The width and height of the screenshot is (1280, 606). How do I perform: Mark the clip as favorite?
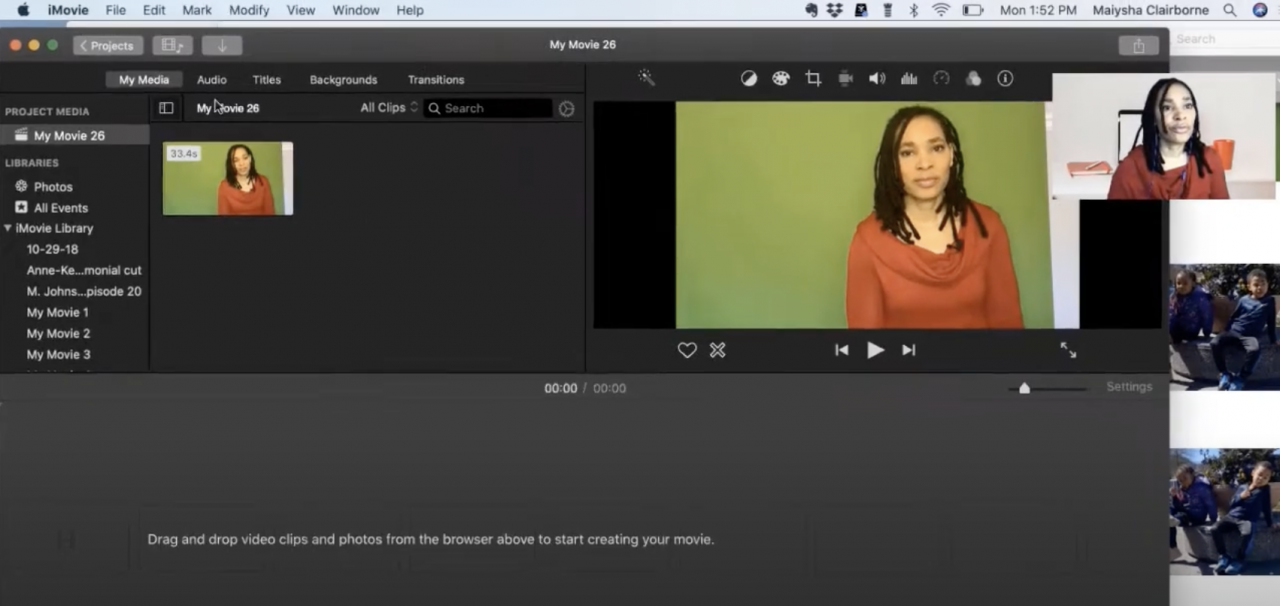pyautogui.click(x=687, y=350)
